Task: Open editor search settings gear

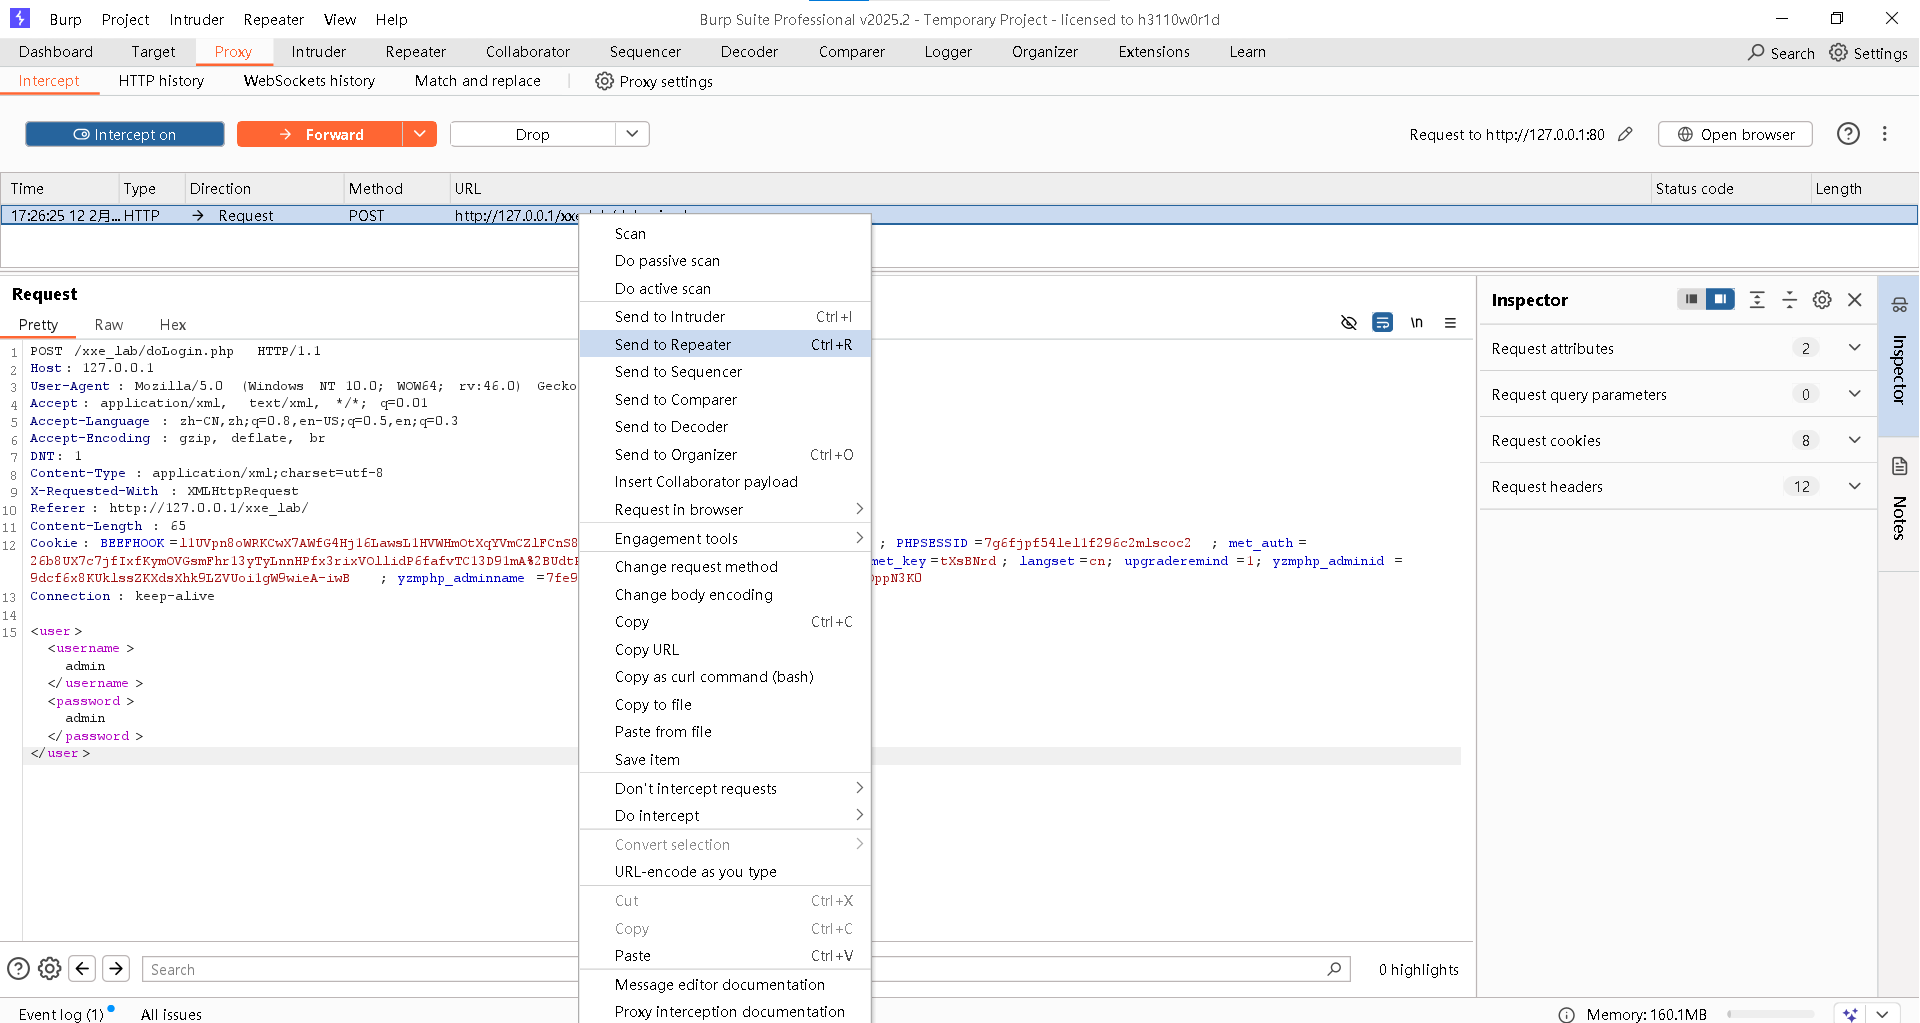Action: (x=50, y=968)
